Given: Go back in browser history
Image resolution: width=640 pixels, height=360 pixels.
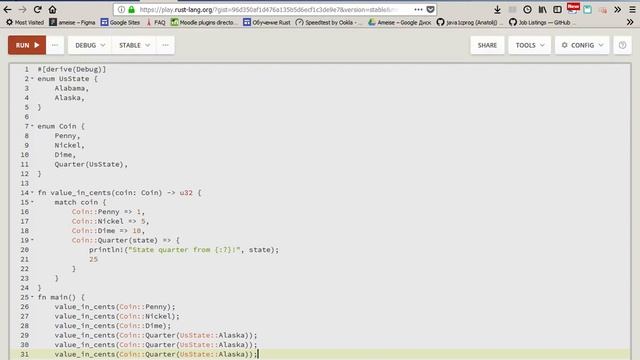Looking at the screenshot, I should click(8, 9).
